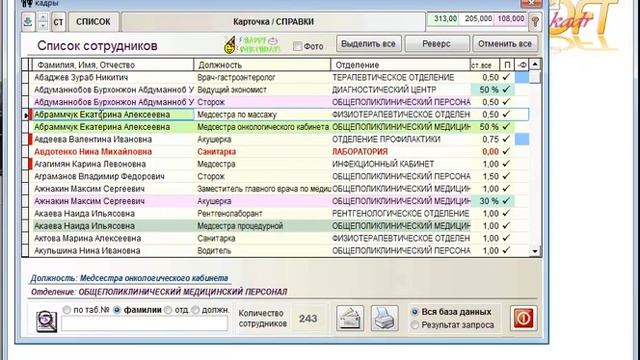Select the 'должн.' radio button
This screenshot has width=640, height=360.
[x=196, y=310]
